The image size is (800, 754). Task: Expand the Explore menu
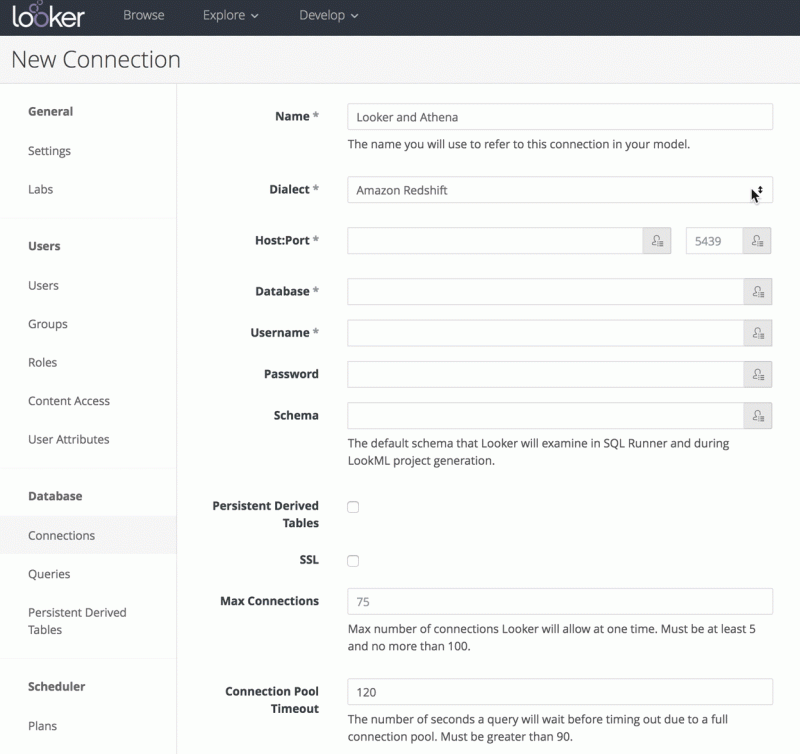click(x=230, y=15)
